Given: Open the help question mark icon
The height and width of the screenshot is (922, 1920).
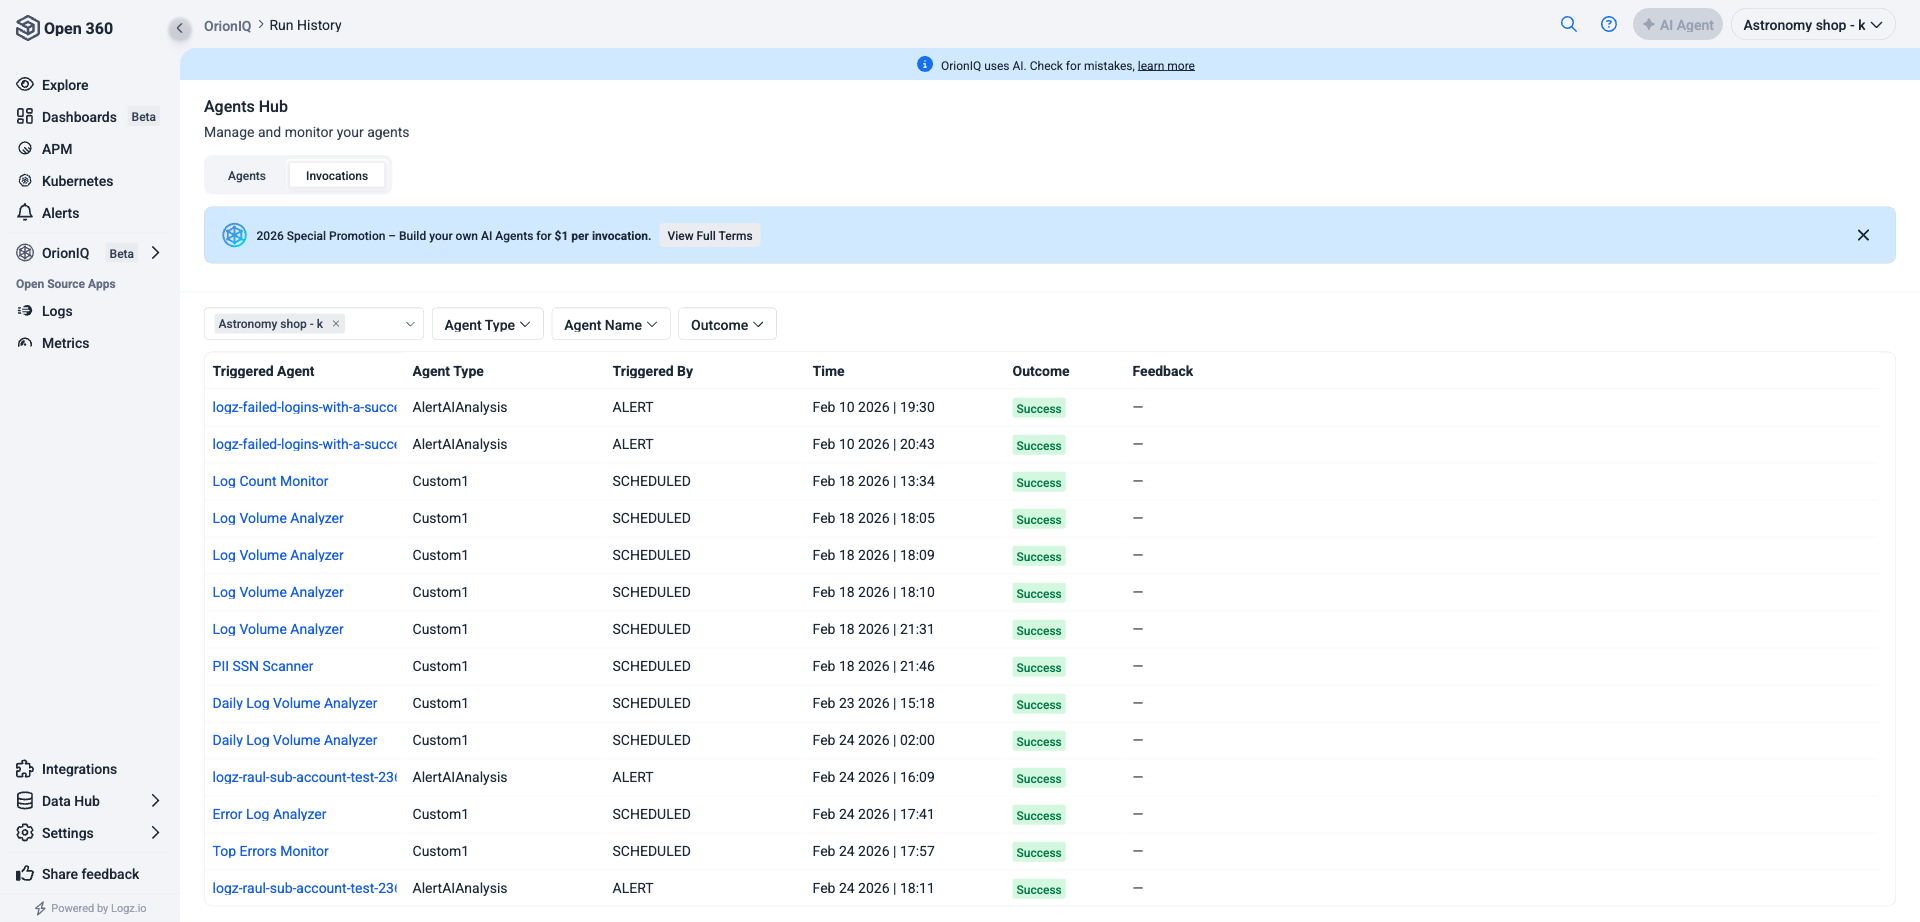Looking at the screenshot, I should (1608, 24).
